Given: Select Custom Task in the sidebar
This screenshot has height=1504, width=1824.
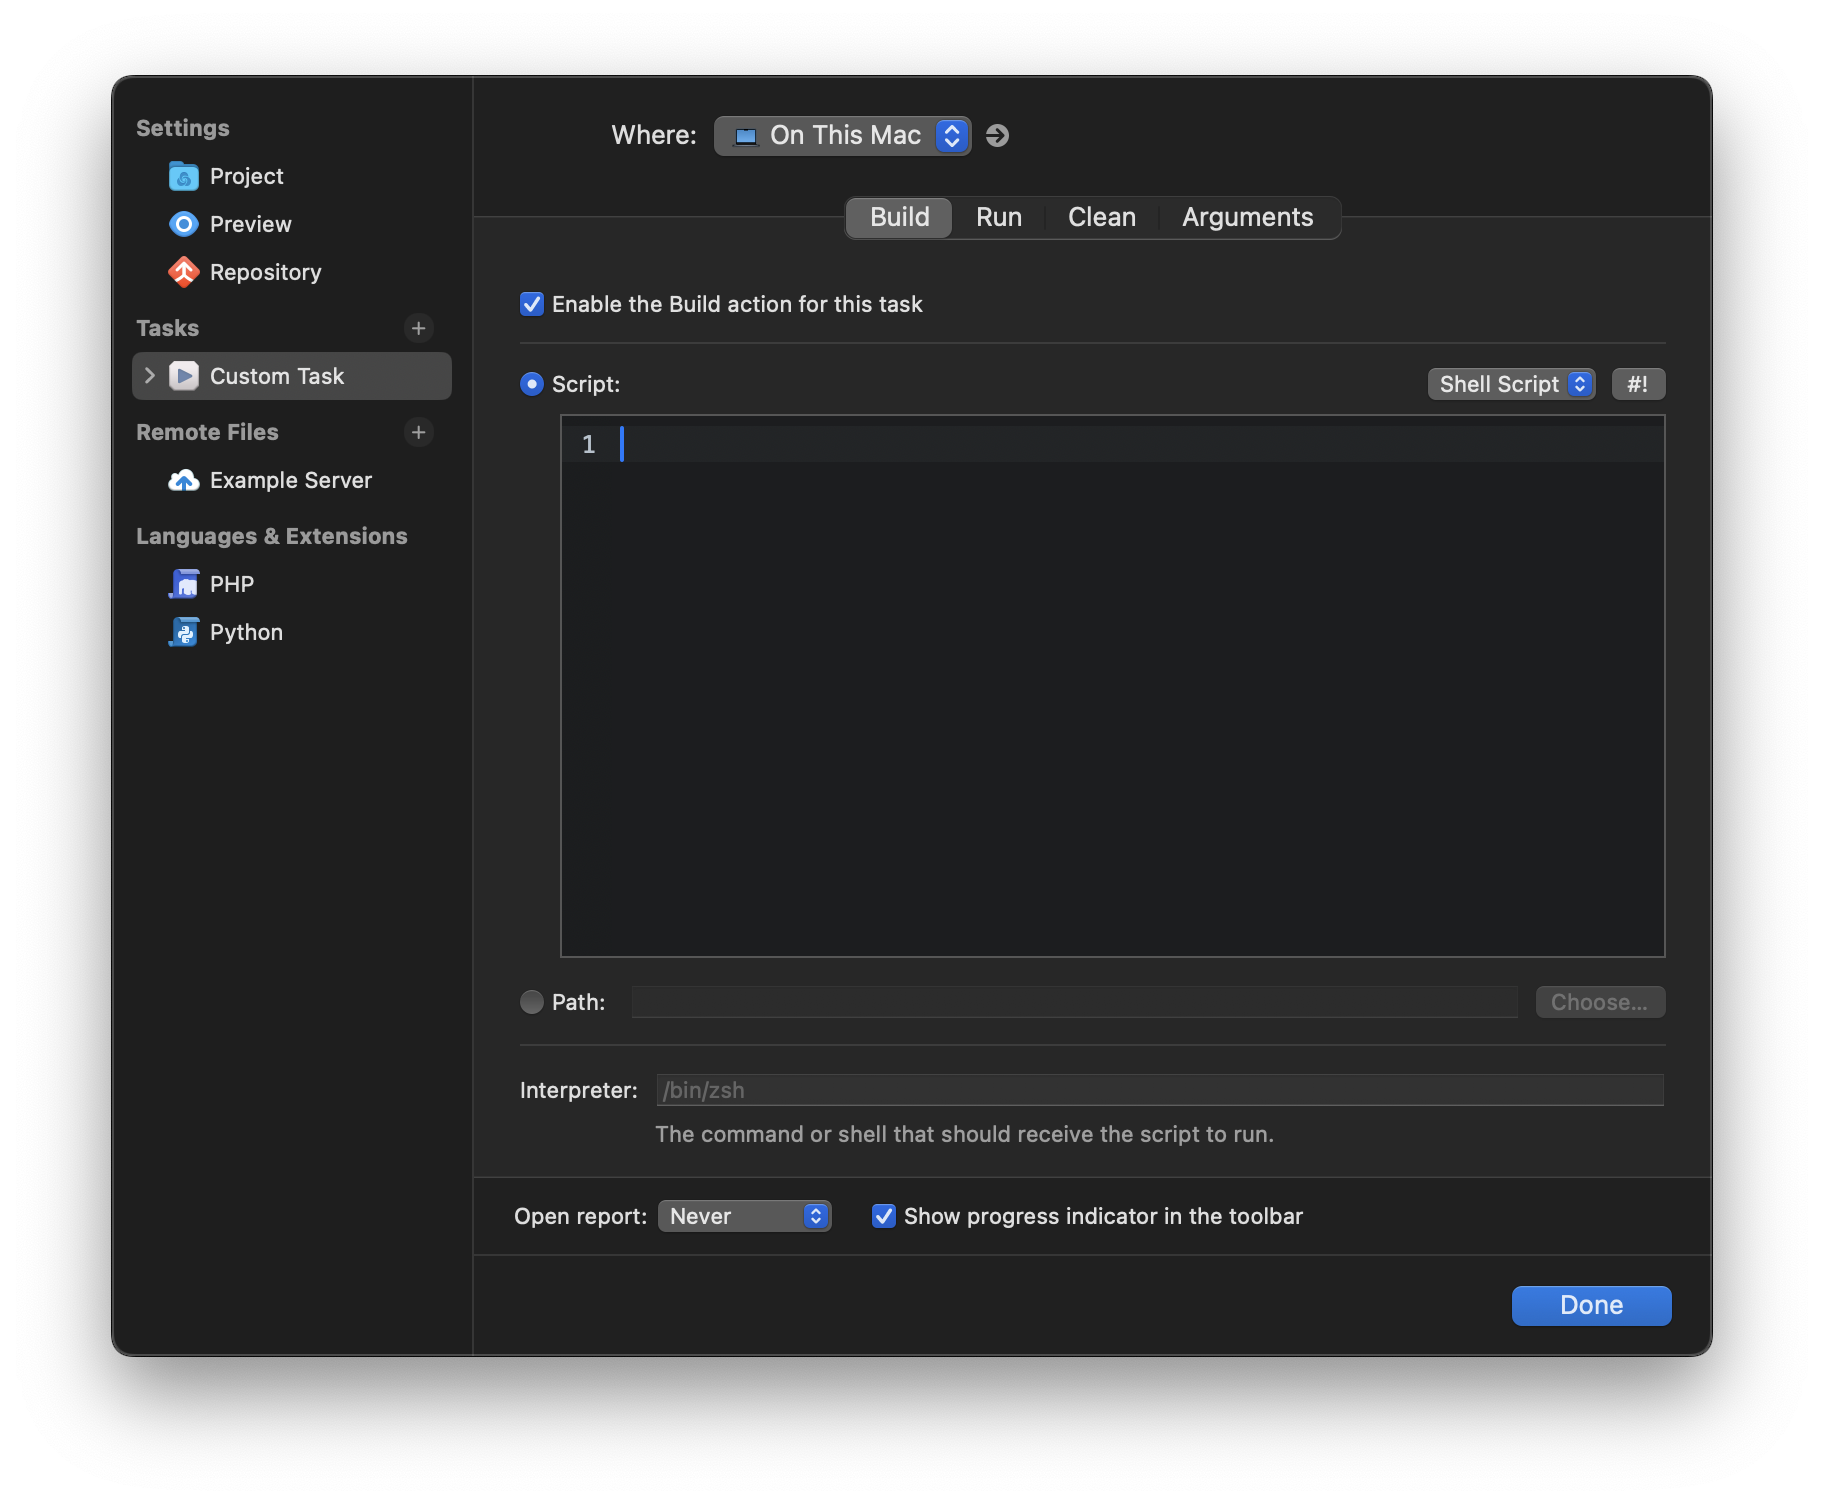Looking at the screenshot, I should pyautogui.click(x=292, y=376).
